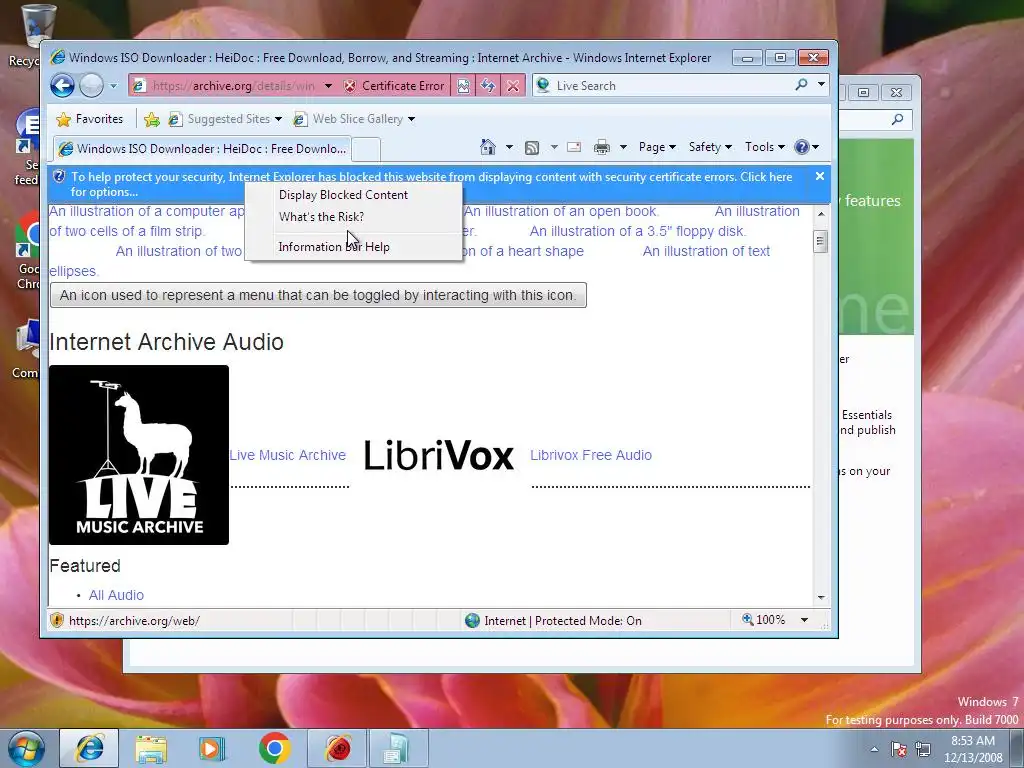Click the menu toggle icon button
This screenshot has width=1024, height=768.
pyautogui.click(x=318, y=295)
